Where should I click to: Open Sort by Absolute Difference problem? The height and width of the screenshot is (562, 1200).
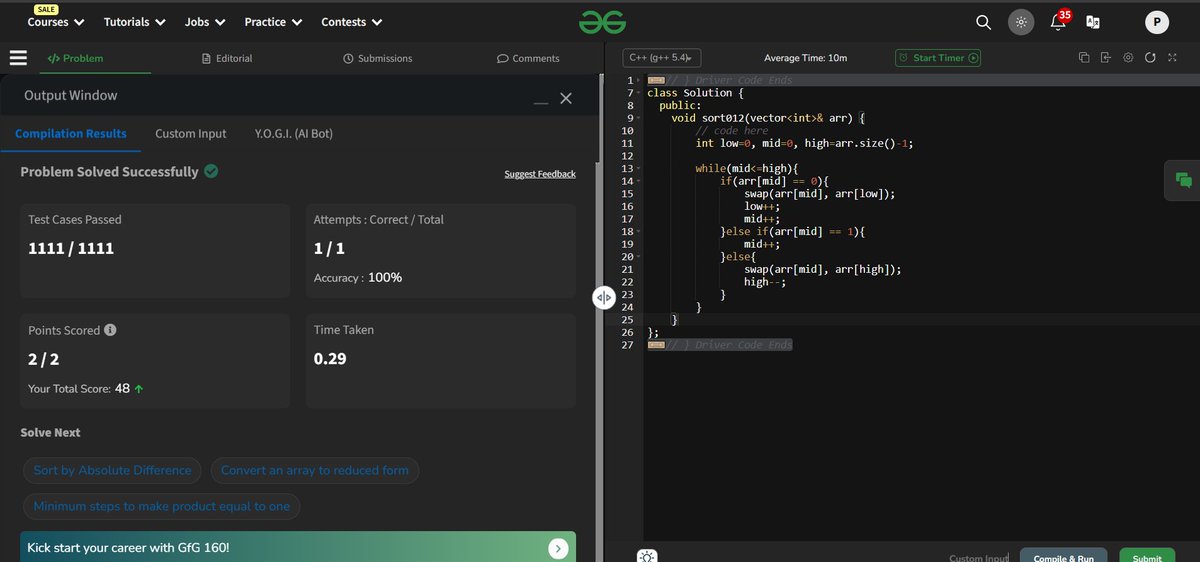point(112,470)
